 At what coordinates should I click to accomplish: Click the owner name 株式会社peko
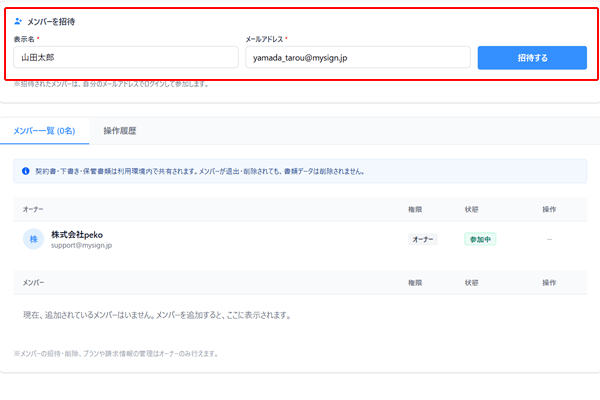pyautogui.click(x=77, y=235)
